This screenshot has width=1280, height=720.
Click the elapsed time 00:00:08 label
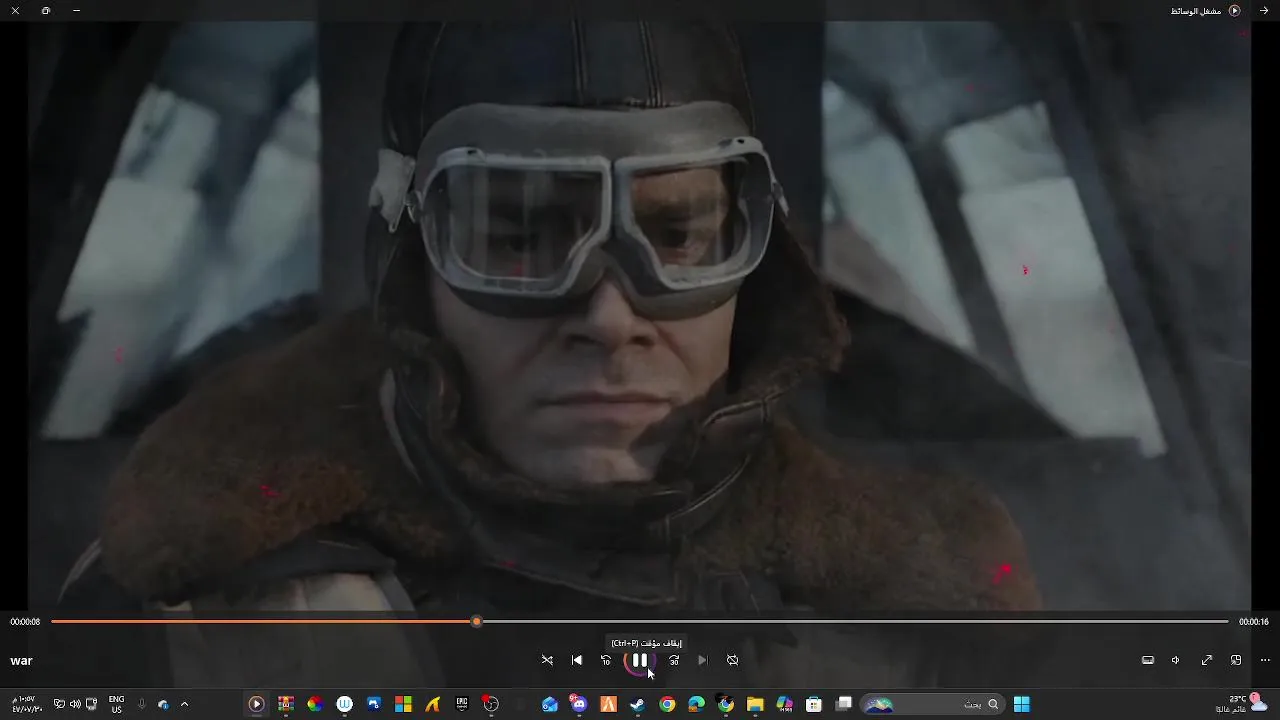point(25,622)
